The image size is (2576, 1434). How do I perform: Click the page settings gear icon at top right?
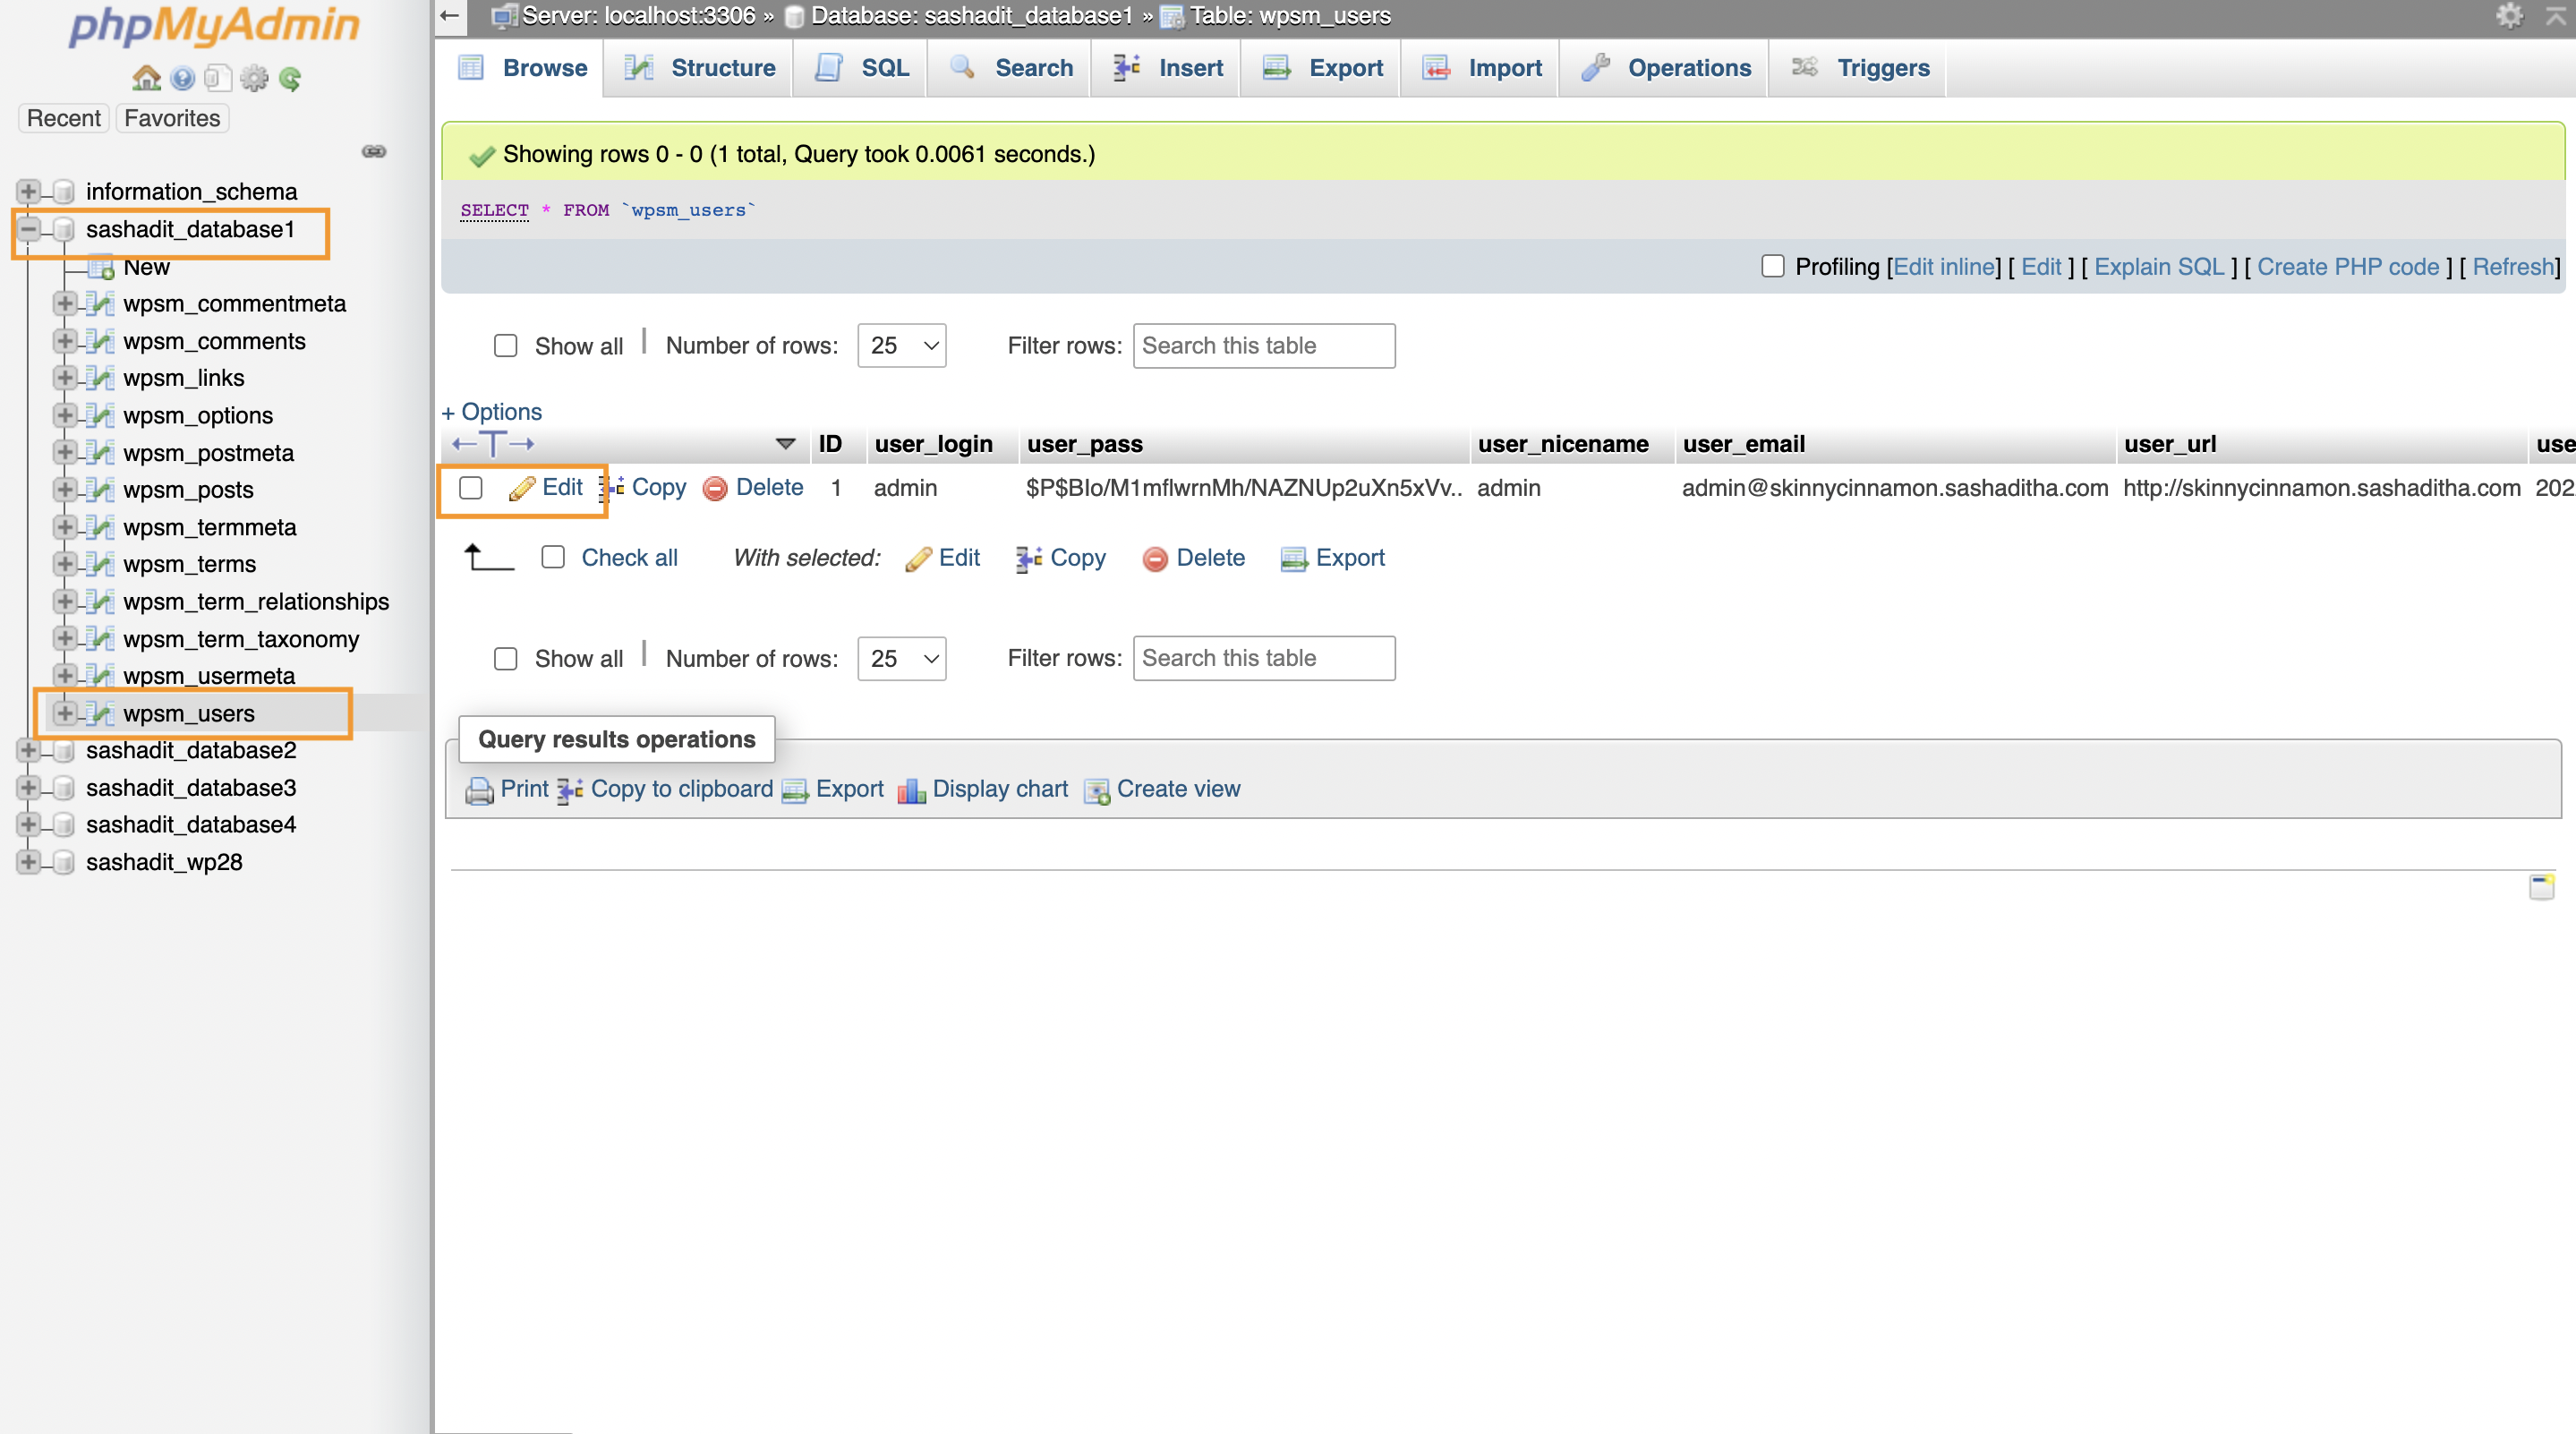tap(2509, 15)
